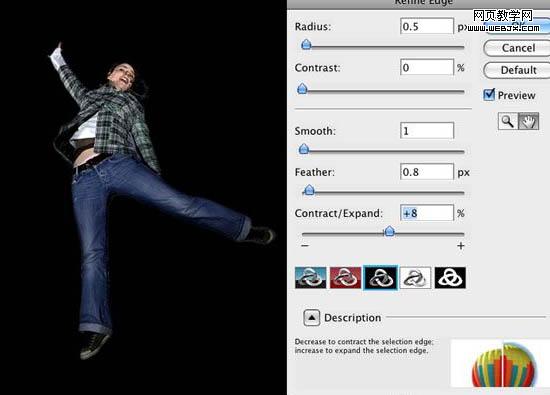Click the Contrast value field

(427, 67)
